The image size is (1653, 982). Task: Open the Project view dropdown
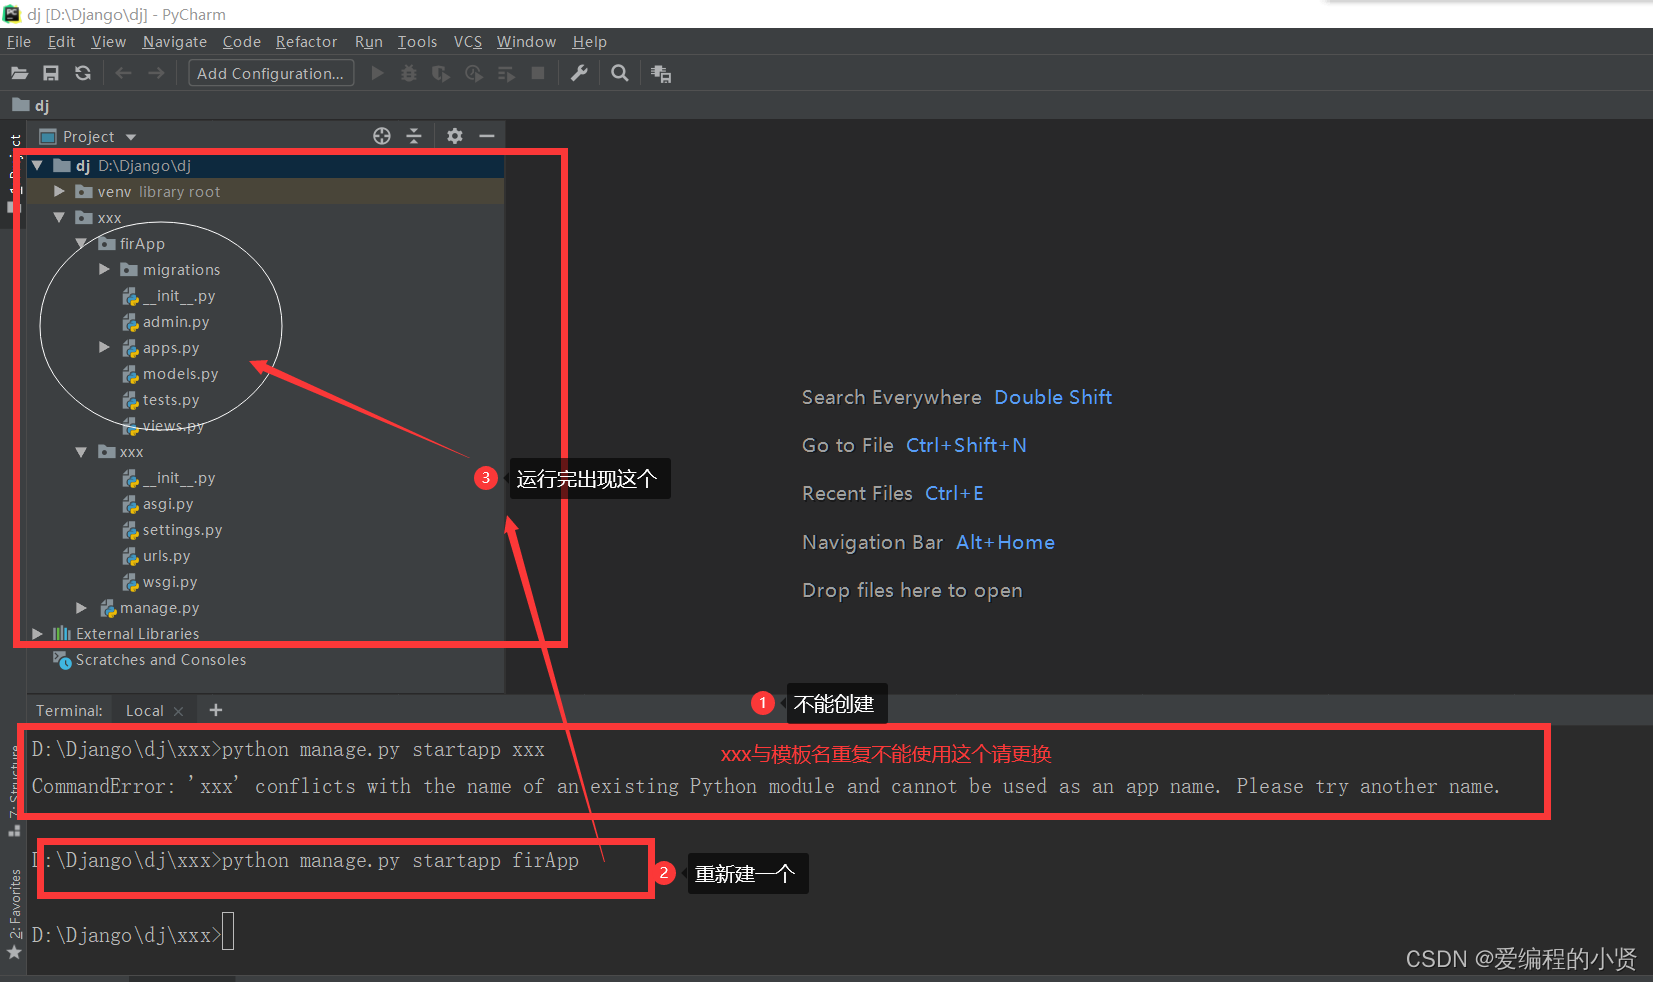[x=131, y=137]
